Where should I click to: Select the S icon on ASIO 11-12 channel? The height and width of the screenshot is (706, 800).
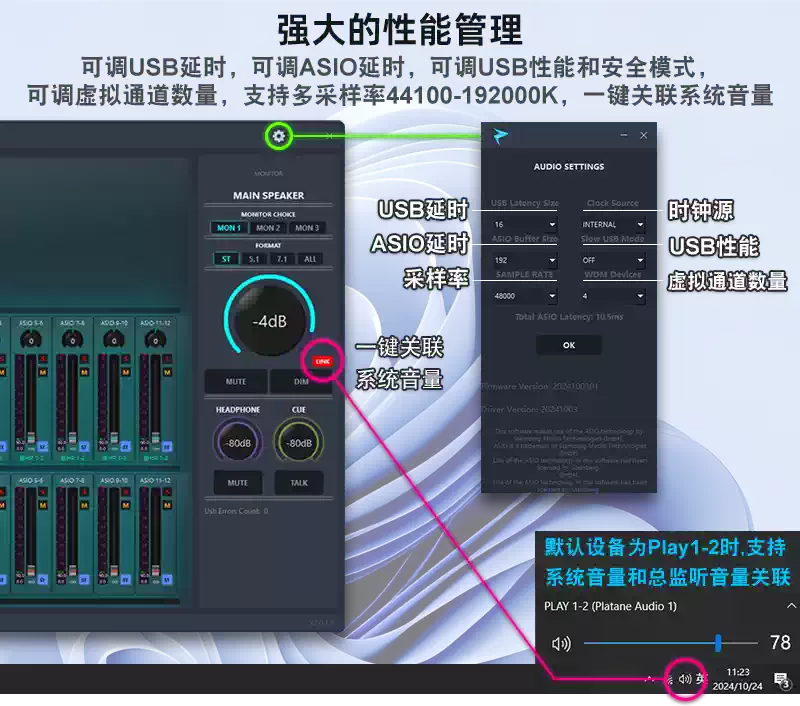[x=168, y=359]
